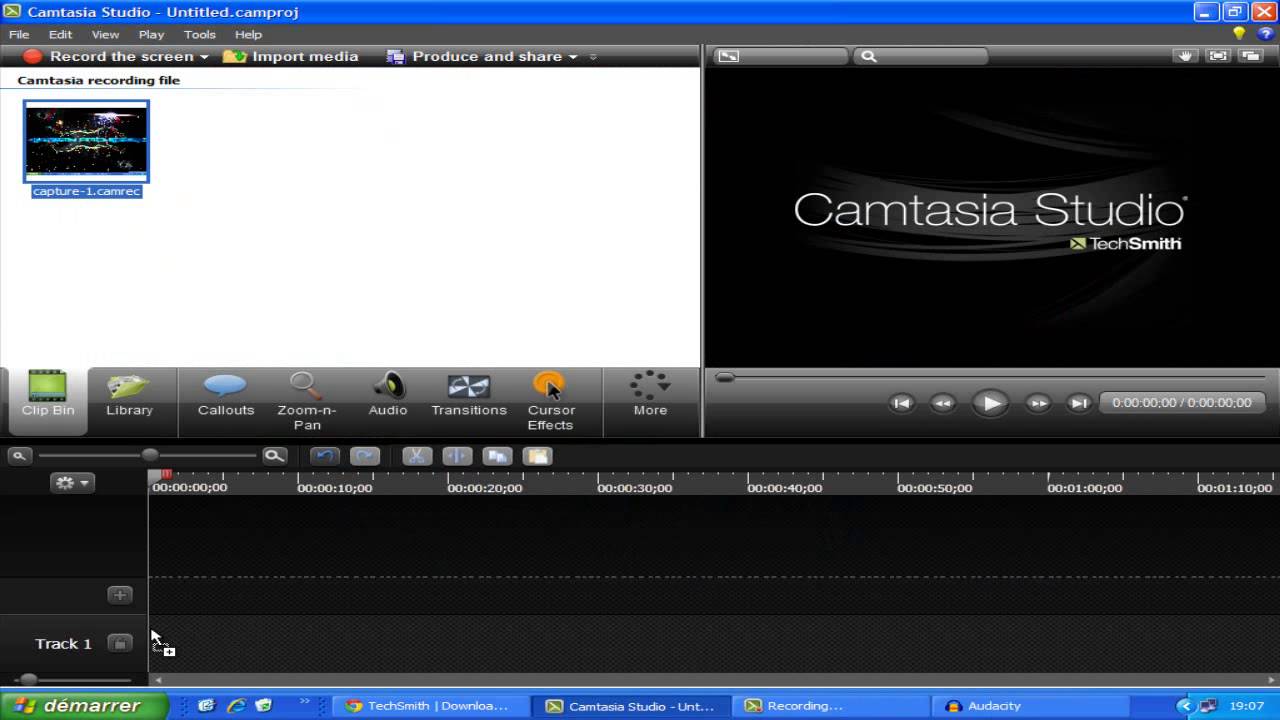Click the Track 1 label
Viewport: 1280px width, 720px height.
pyautogui.click(x=63, y=643)
